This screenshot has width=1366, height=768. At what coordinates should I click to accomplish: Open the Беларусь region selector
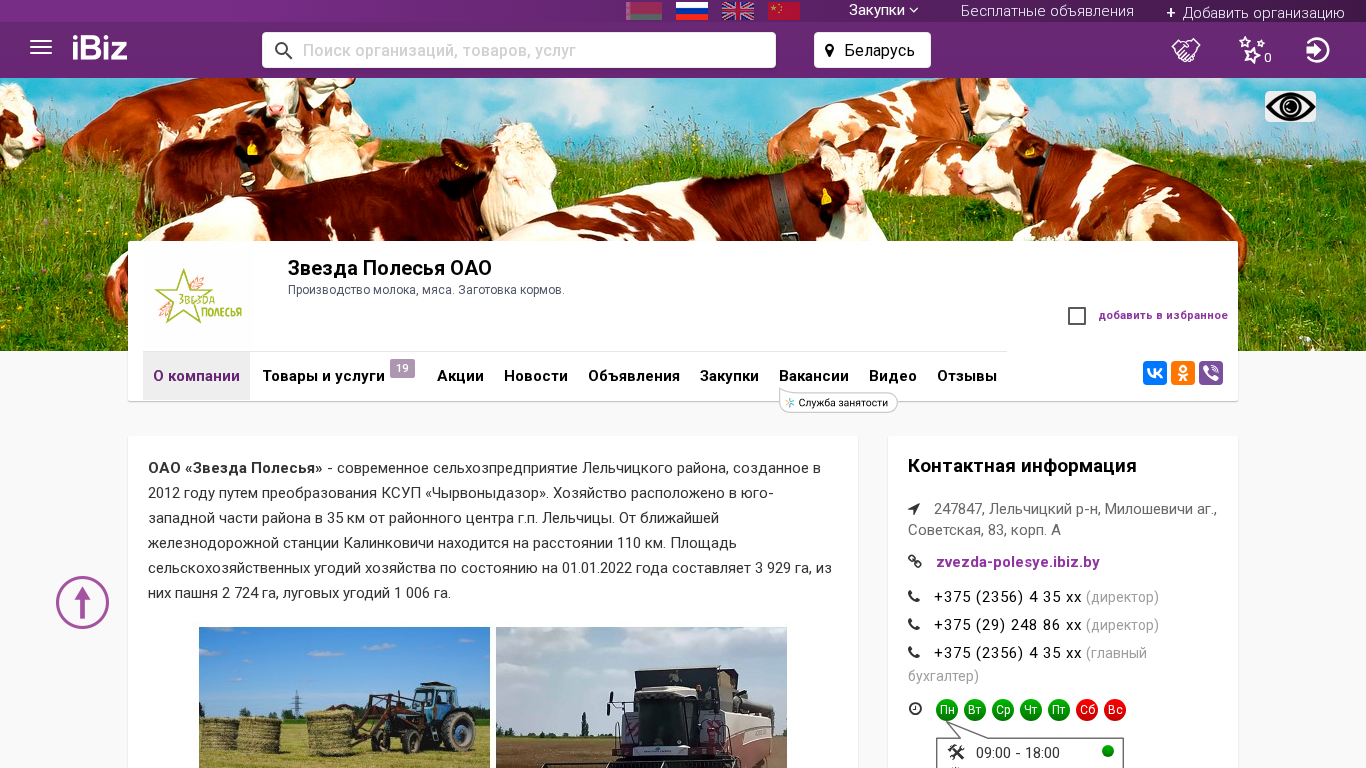pos(872,50)
